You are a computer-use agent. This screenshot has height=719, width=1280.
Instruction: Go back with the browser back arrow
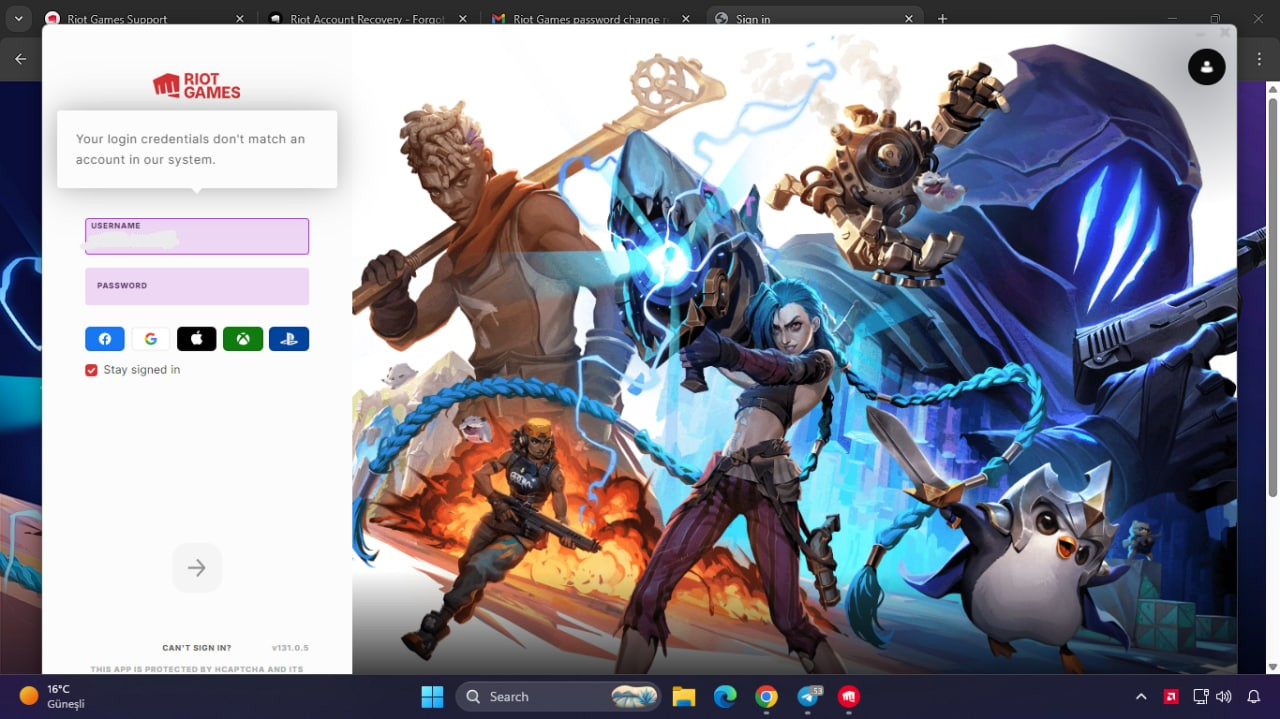pos(21,59)
